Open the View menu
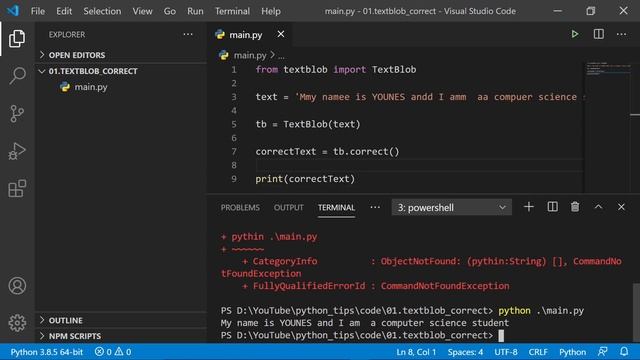640x360 pixels. coord(142,11)
